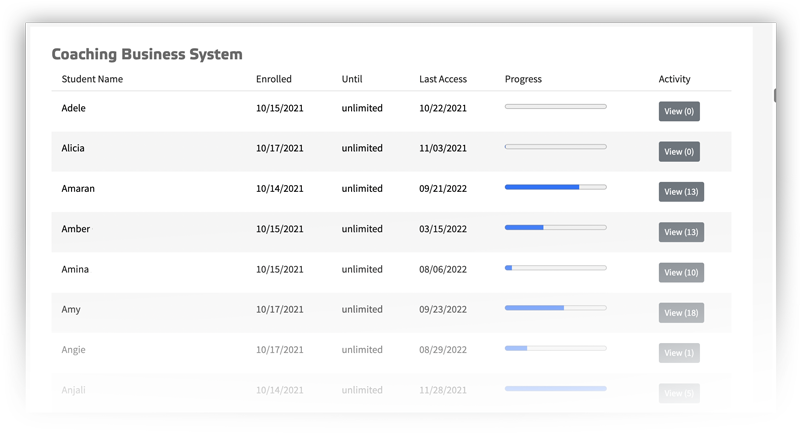800x435 pixels.
Task: Open Amy's View (18) activity
Action: pyautogui.click(x=681, y=313)
